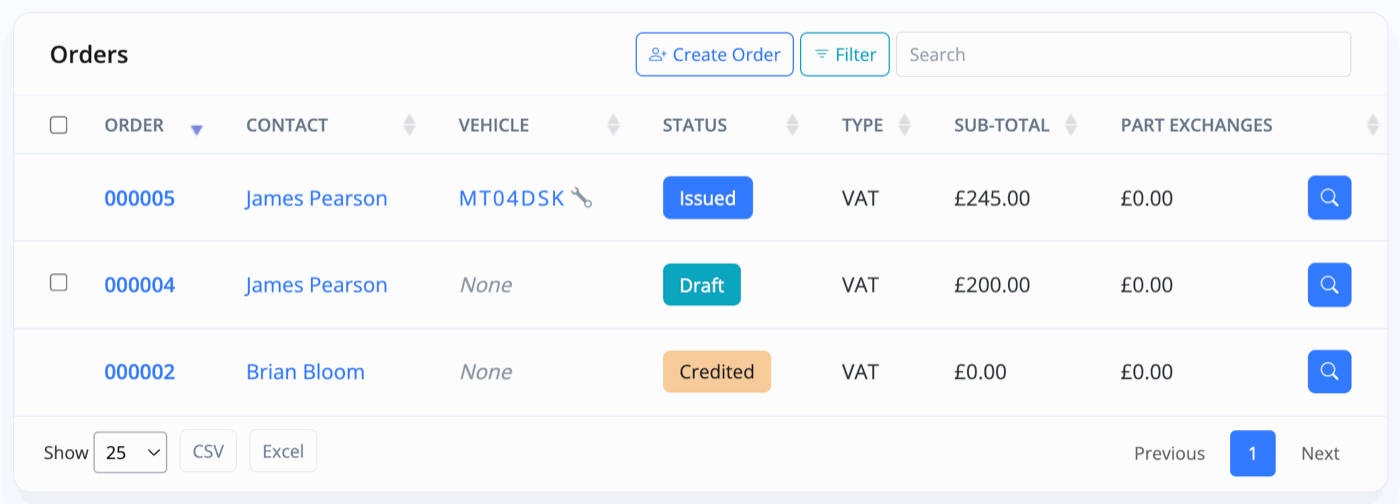Open the magnifier view button for order 000004

click(x=1329, y=285)
